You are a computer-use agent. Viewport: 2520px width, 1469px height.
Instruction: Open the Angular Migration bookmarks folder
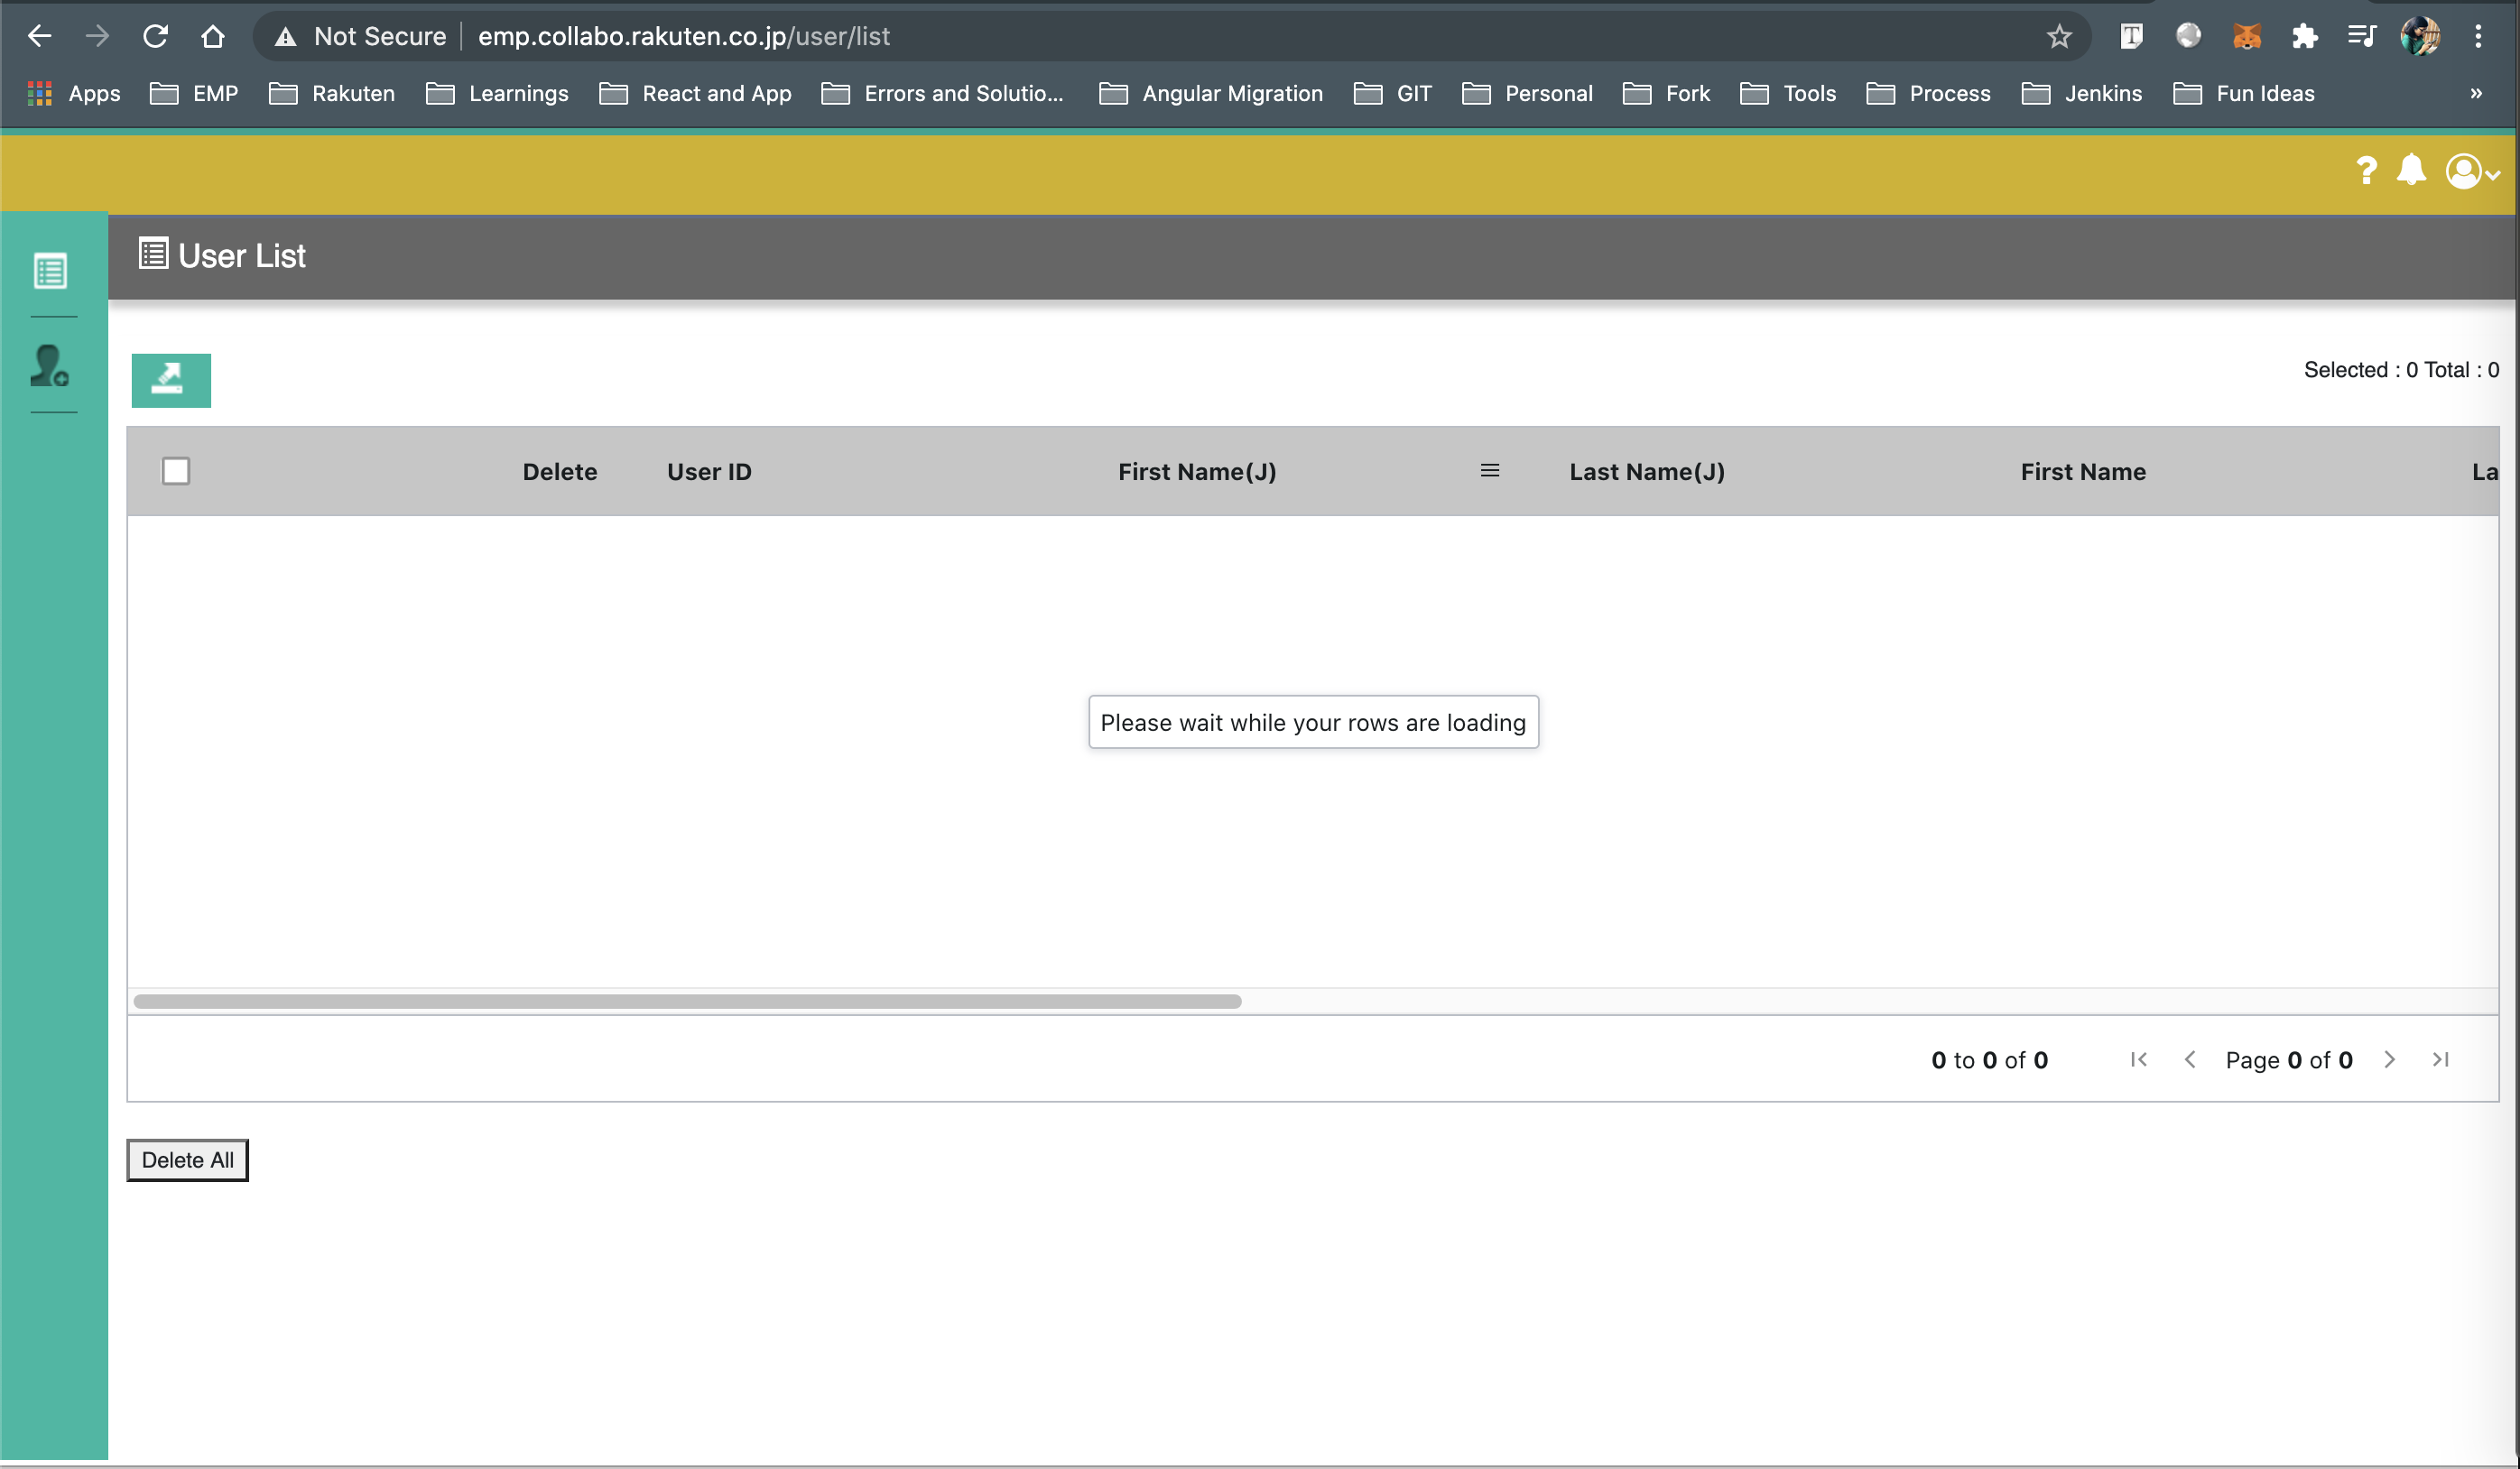[x=1211, y=93]
